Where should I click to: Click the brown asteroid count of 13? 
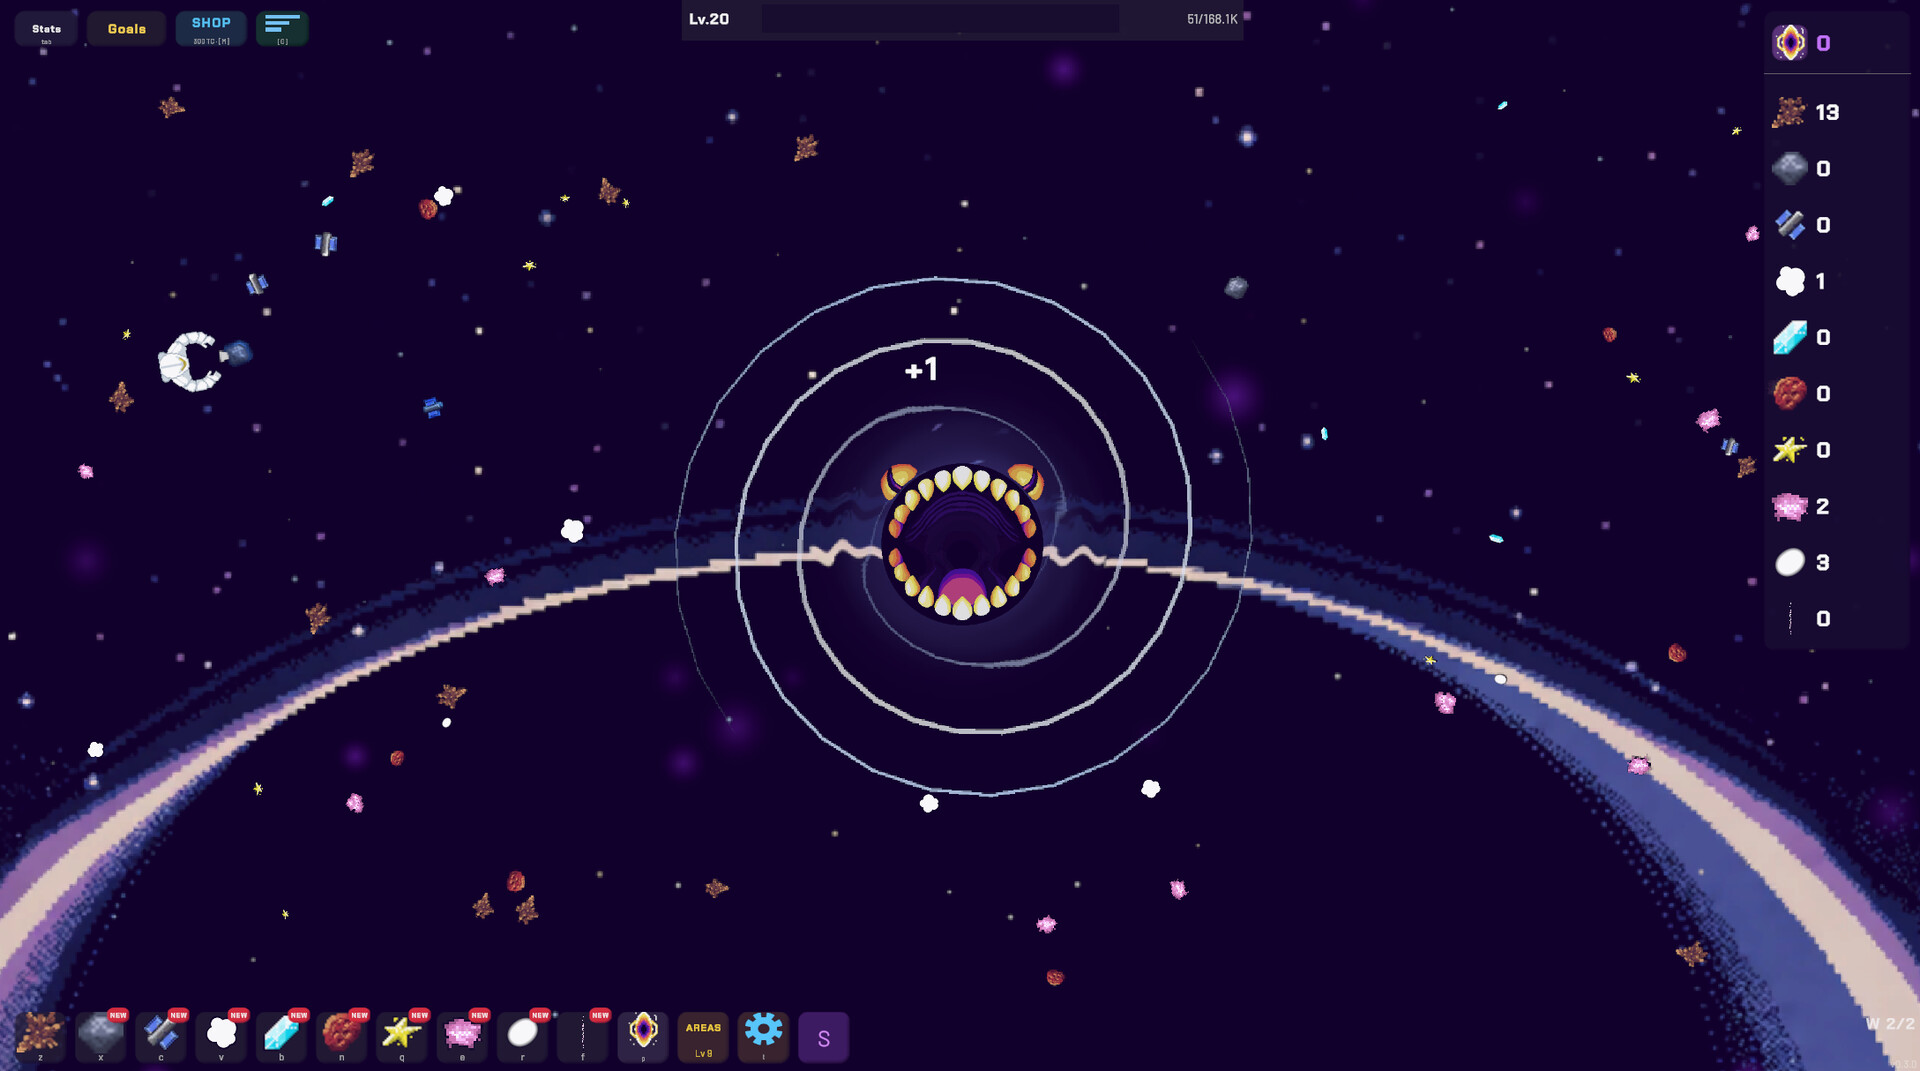click(x=1827, y=112)
